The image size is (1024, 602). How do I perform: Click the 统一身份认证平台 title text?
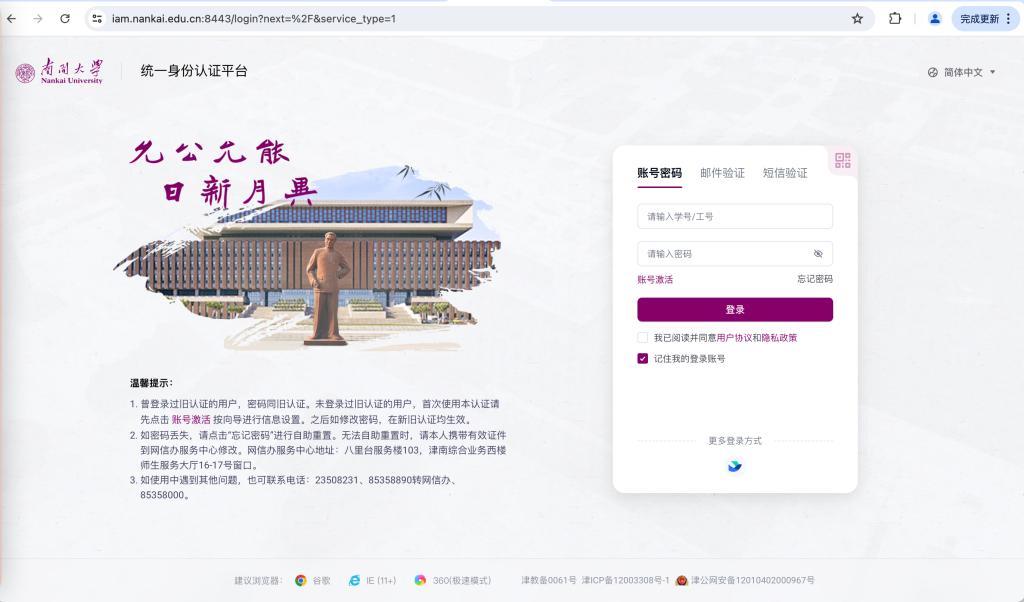tap(194, 71)
